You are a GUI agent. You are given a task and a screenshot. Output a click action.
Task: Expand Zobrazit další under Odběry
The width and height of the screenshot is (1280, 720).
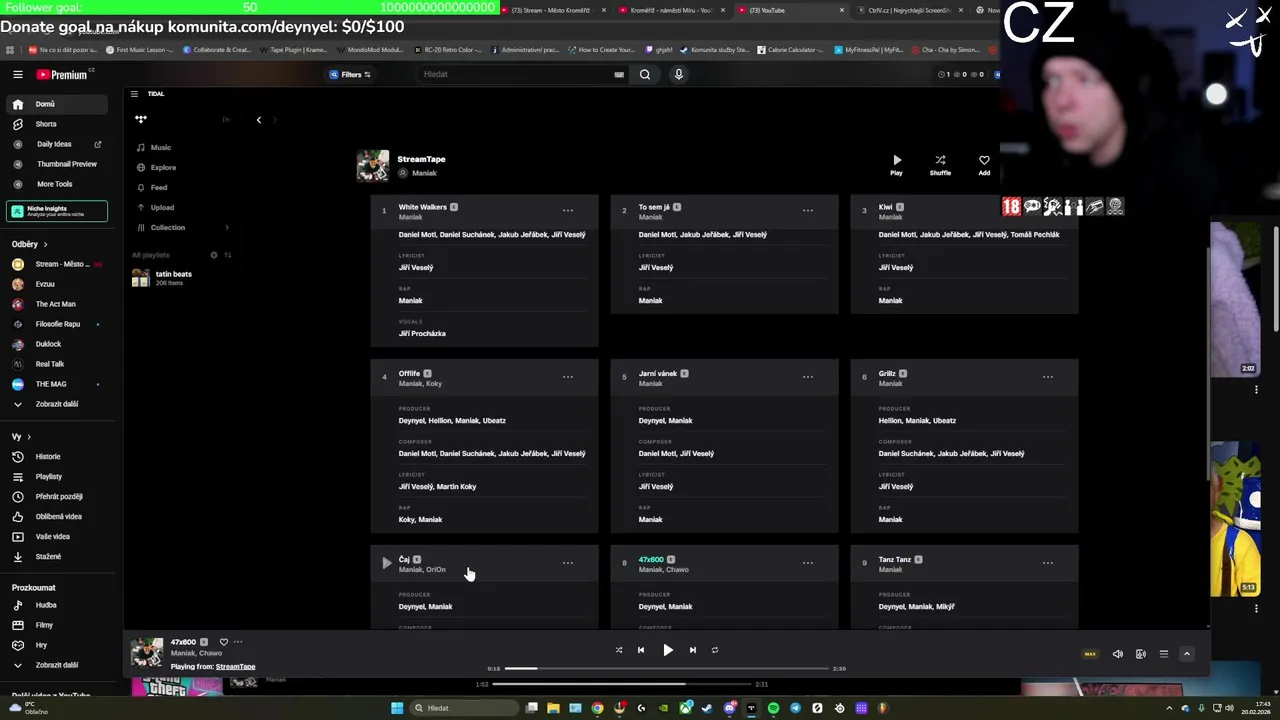click(x=57, y=404)
